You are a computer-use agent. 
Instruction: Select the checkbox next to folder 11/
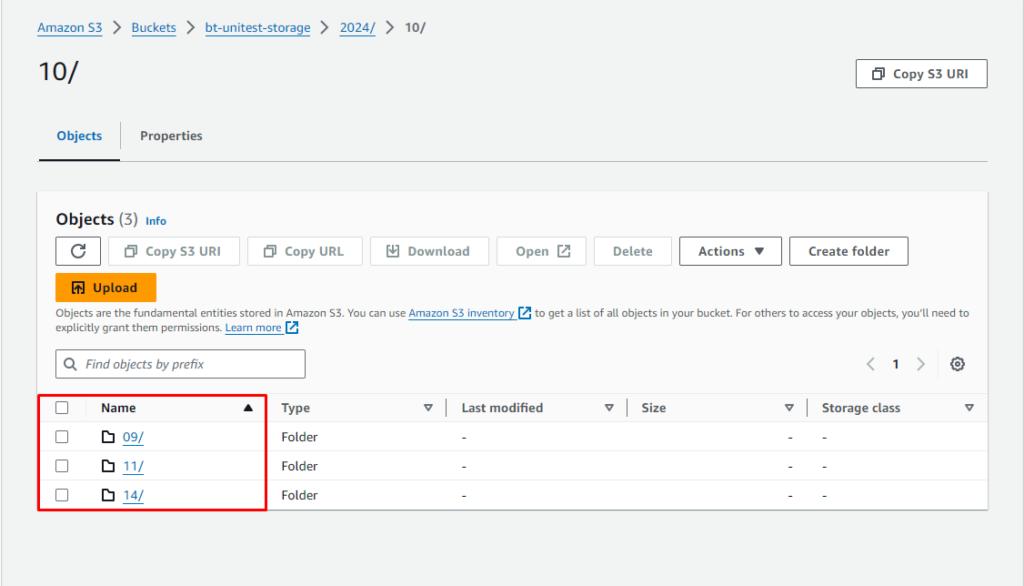tap(62, 466)
